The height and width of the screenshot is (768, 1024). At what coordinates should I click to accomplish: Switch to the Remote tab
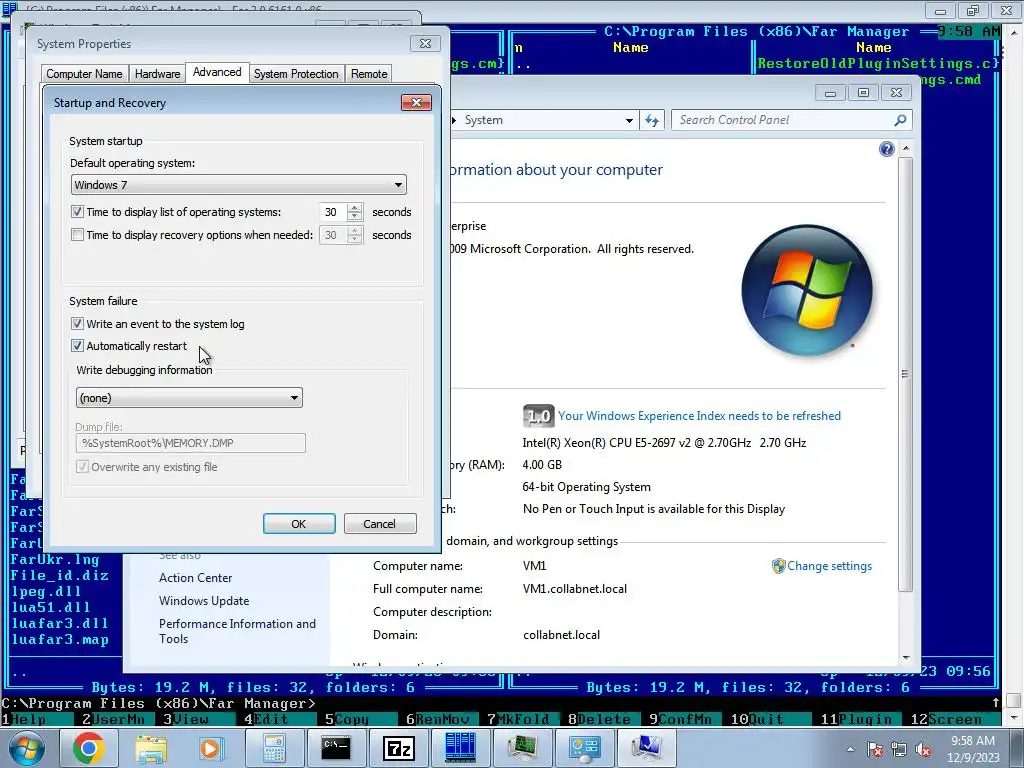369,74
